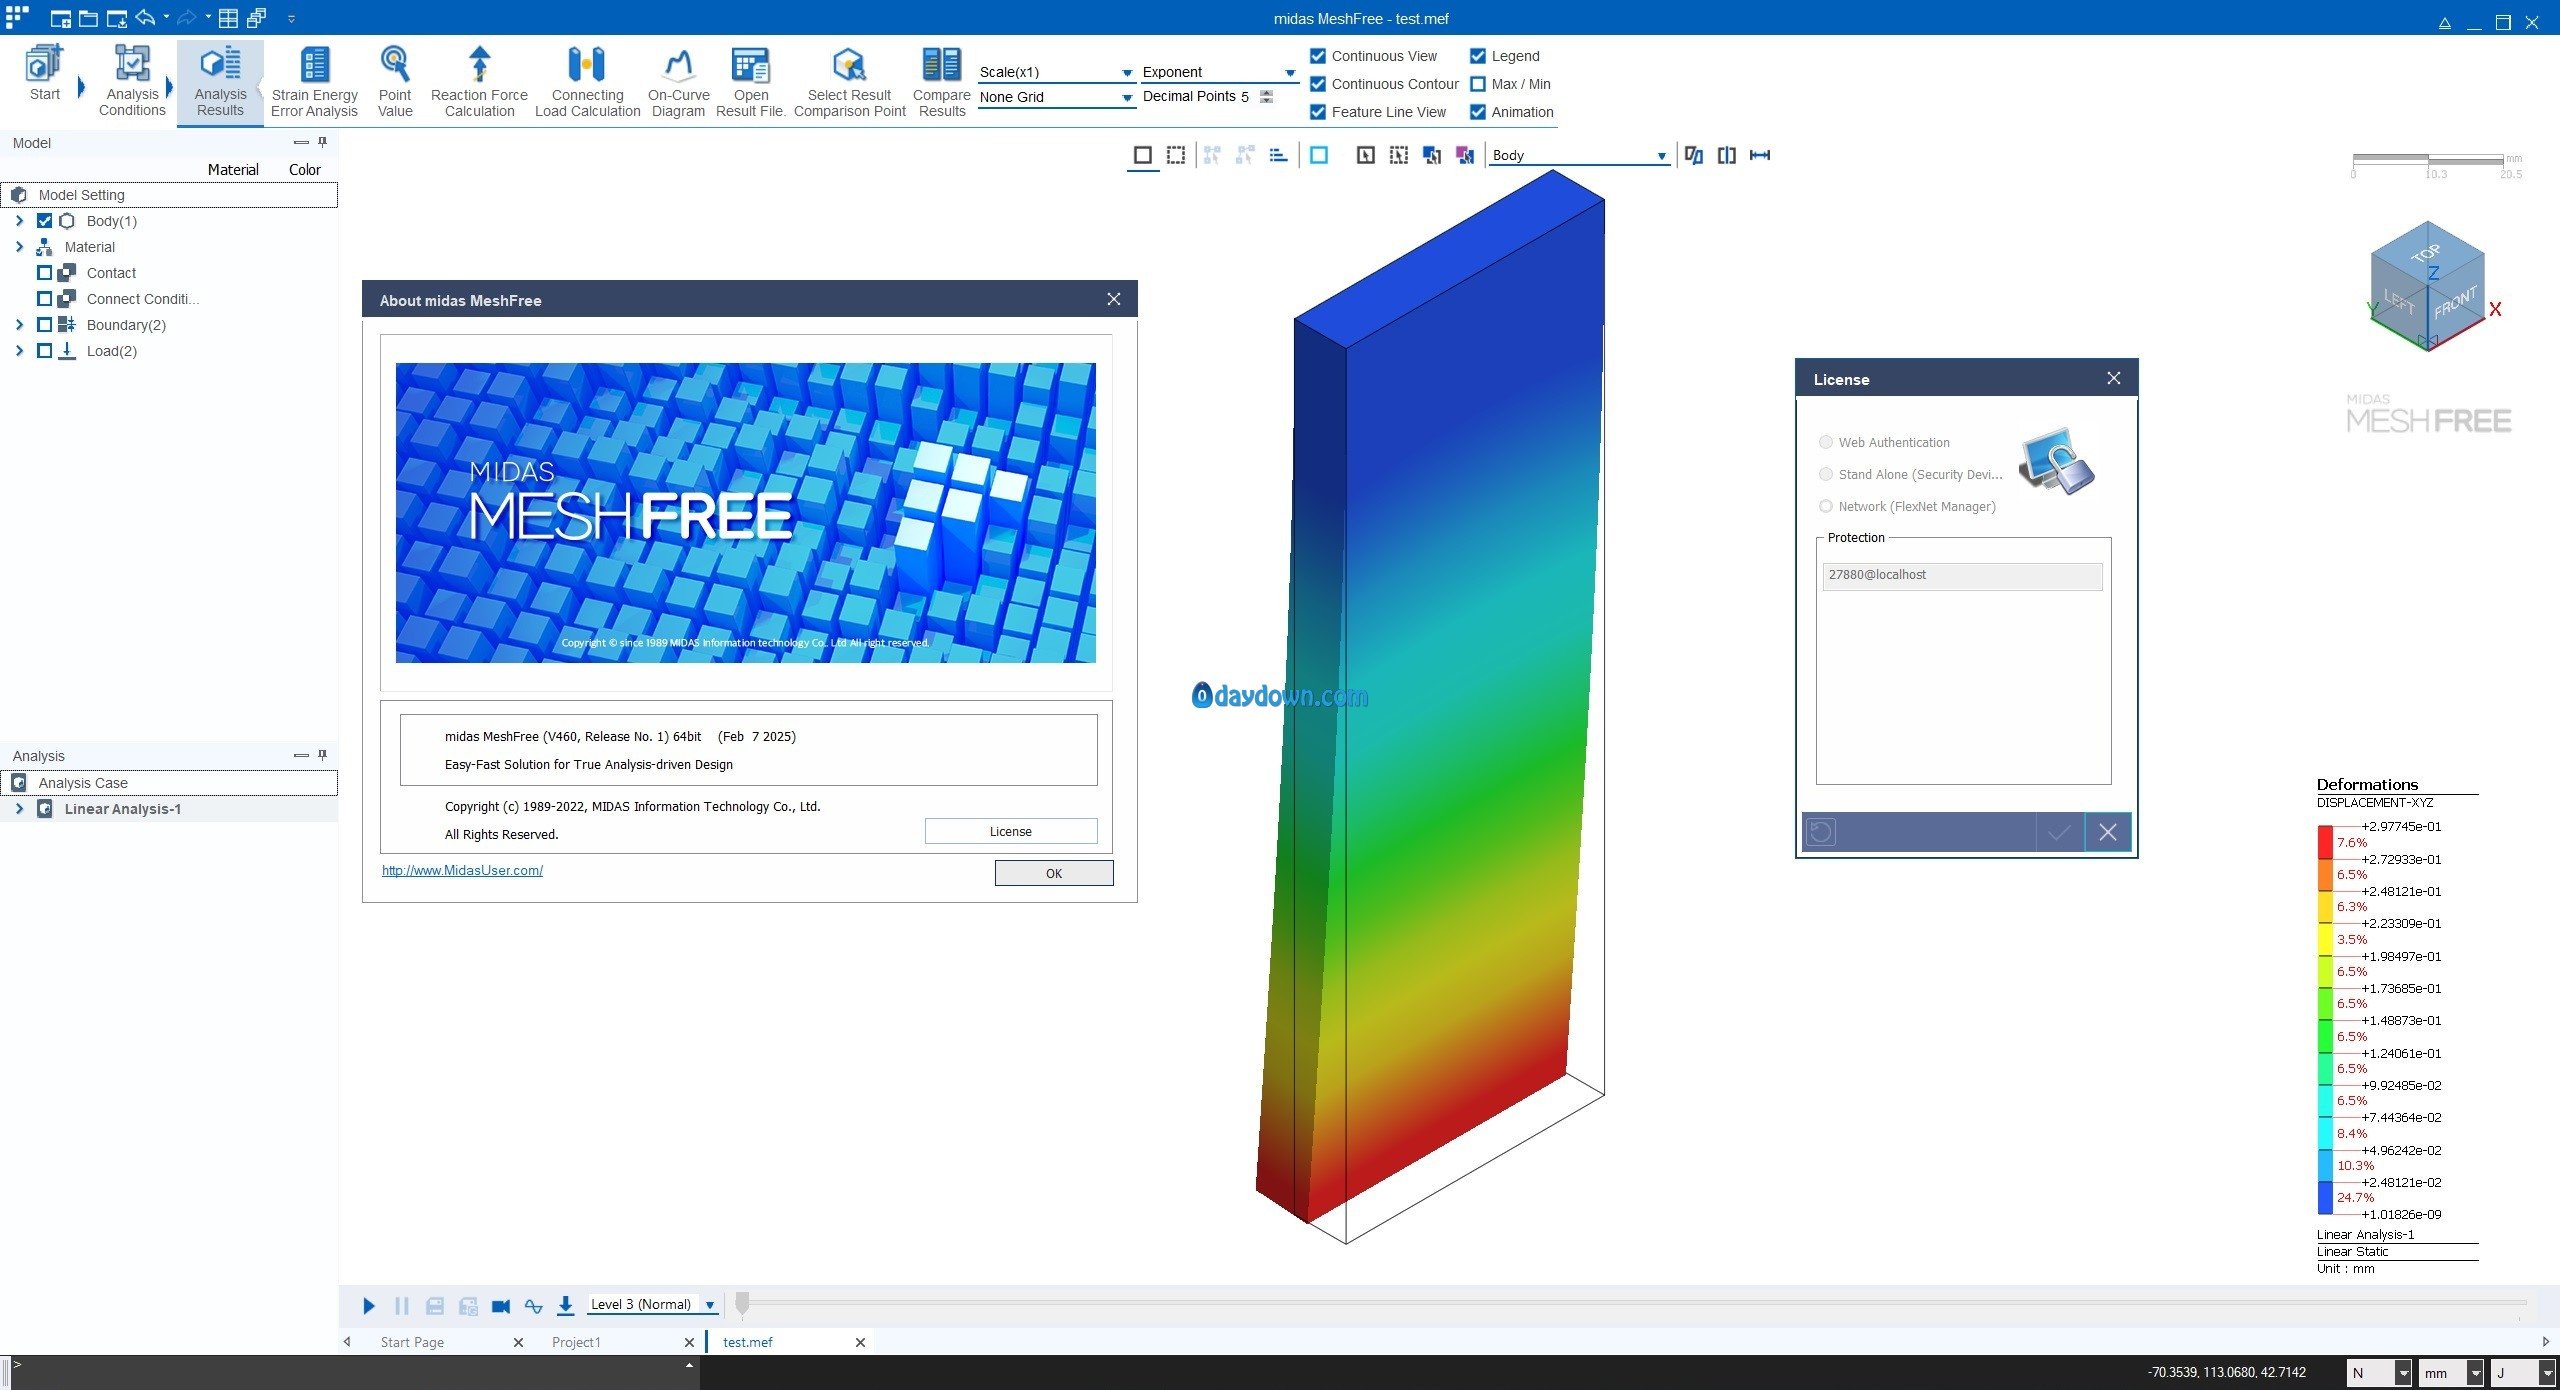Click the animation timeline slider handle
The width and height of the screenshot is (2560, 1390).
(x=742, y=1303)
